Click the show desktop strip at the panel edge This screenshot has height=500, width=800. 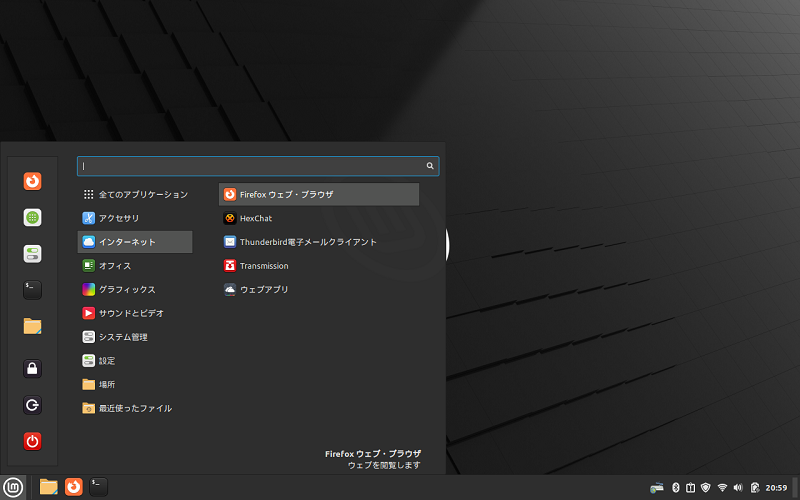point(795,488)
